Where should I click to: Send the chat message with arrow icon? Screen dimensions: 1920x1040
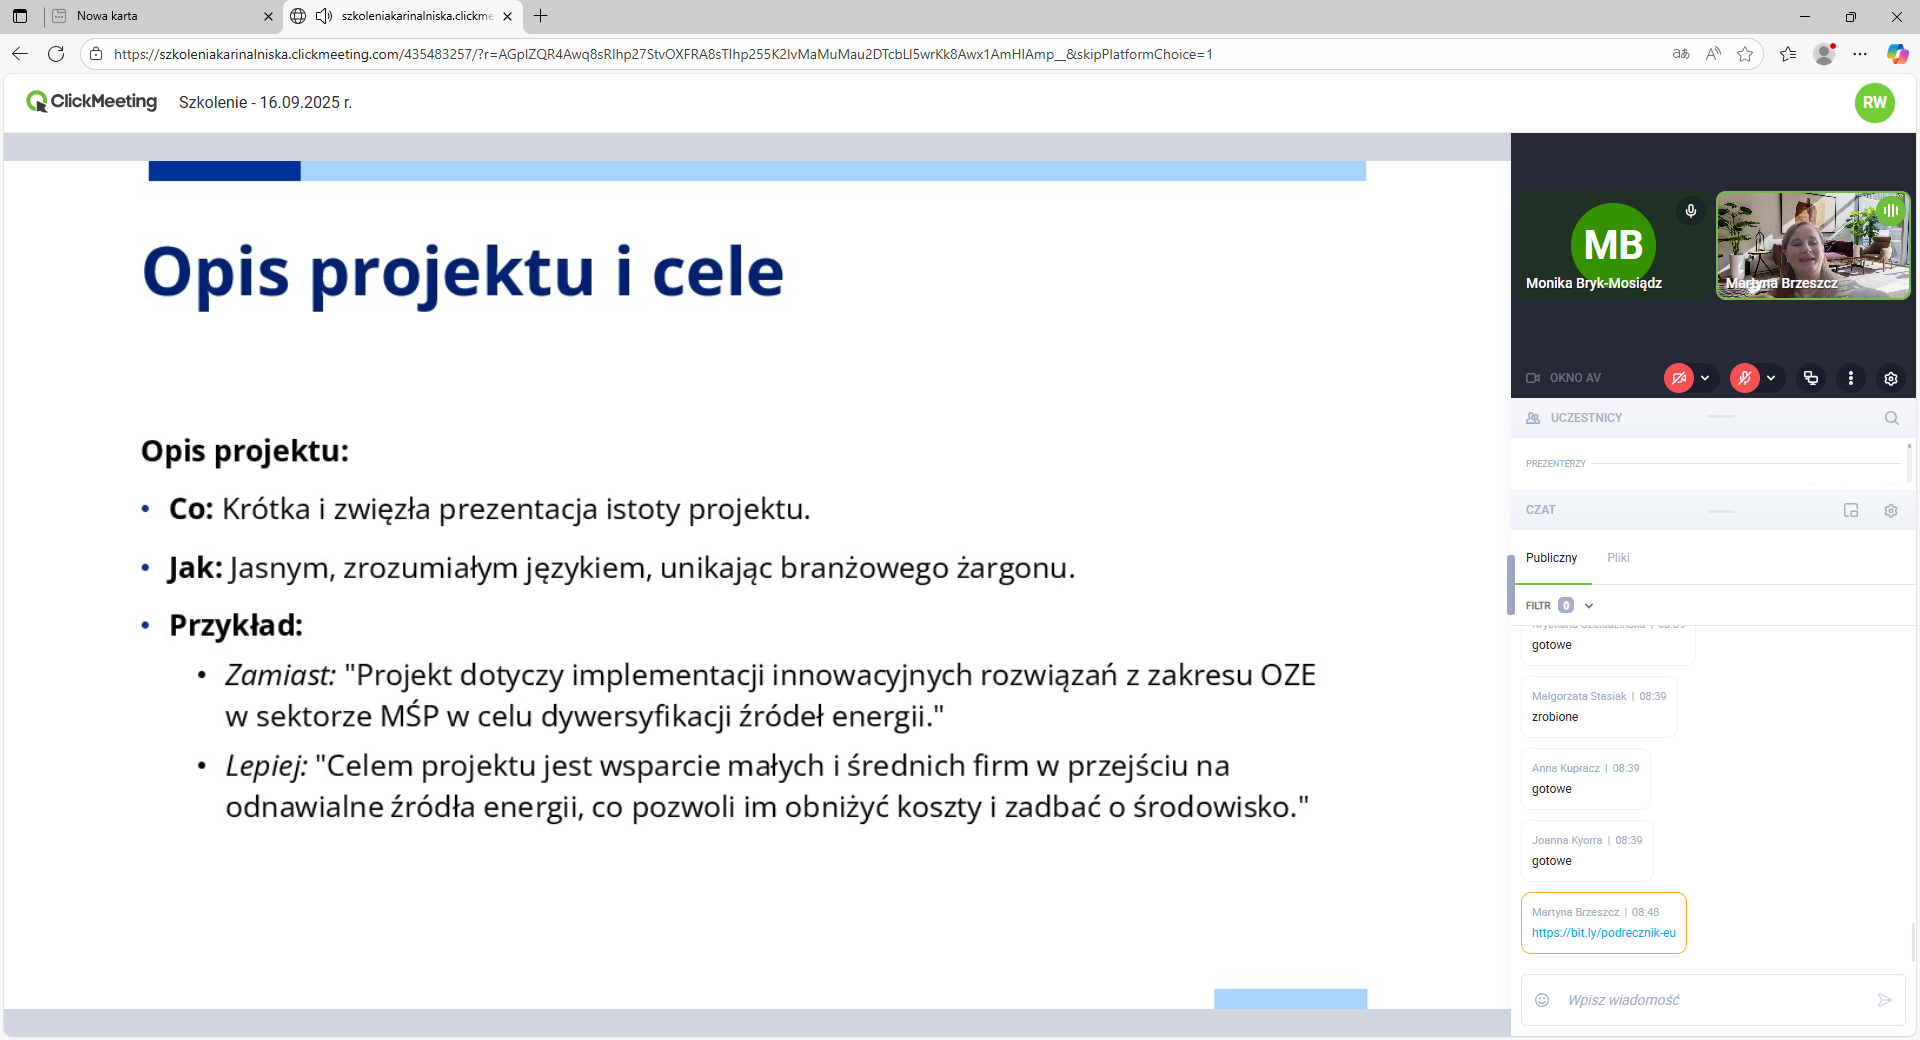pos(1885,1000)
